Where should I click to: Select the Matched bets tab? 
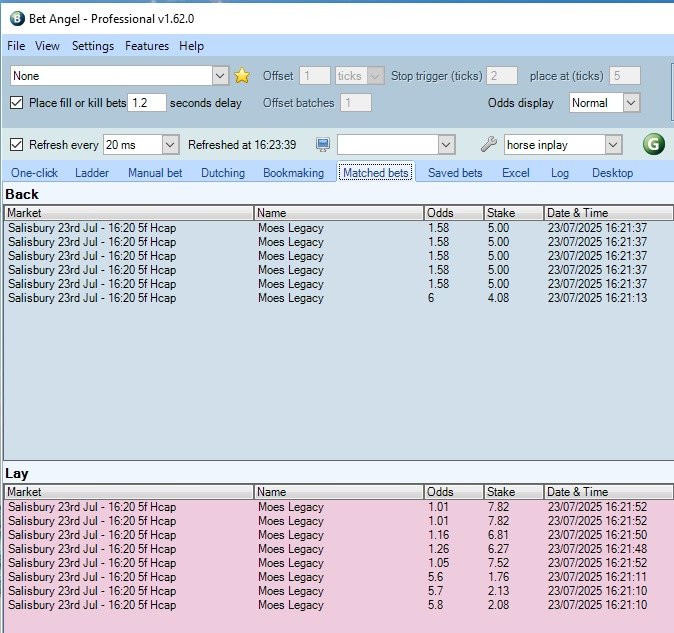[x=376, y=173]
